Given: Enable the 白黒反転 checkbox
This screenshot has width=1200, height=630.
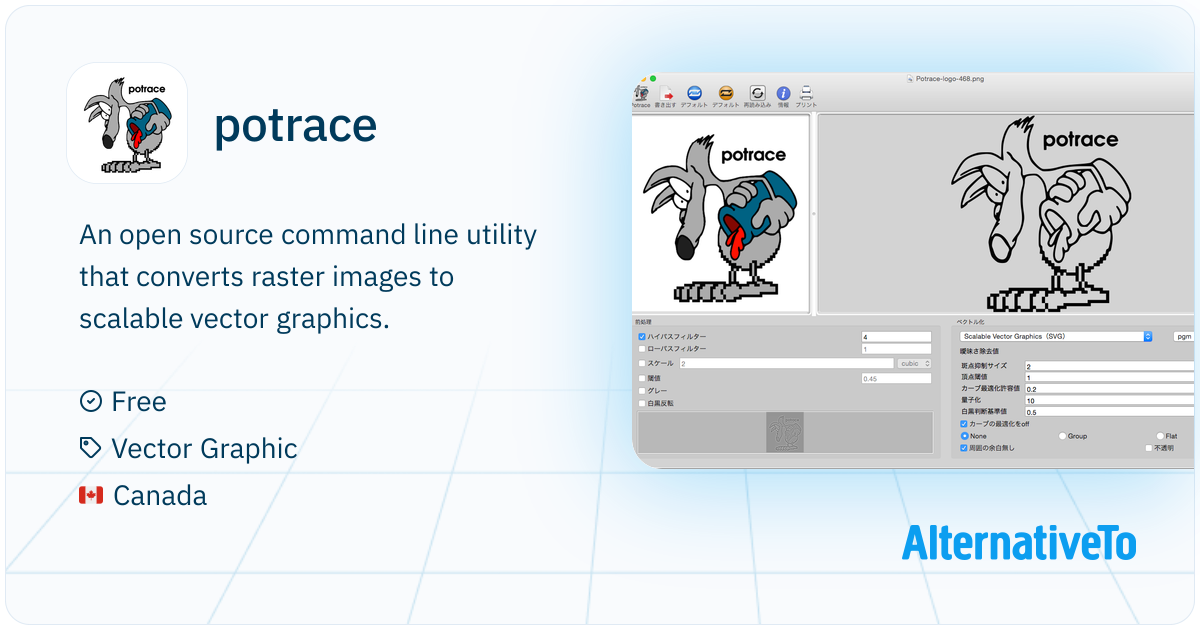Looking at the screenshot, I should [x=642, y=403].
